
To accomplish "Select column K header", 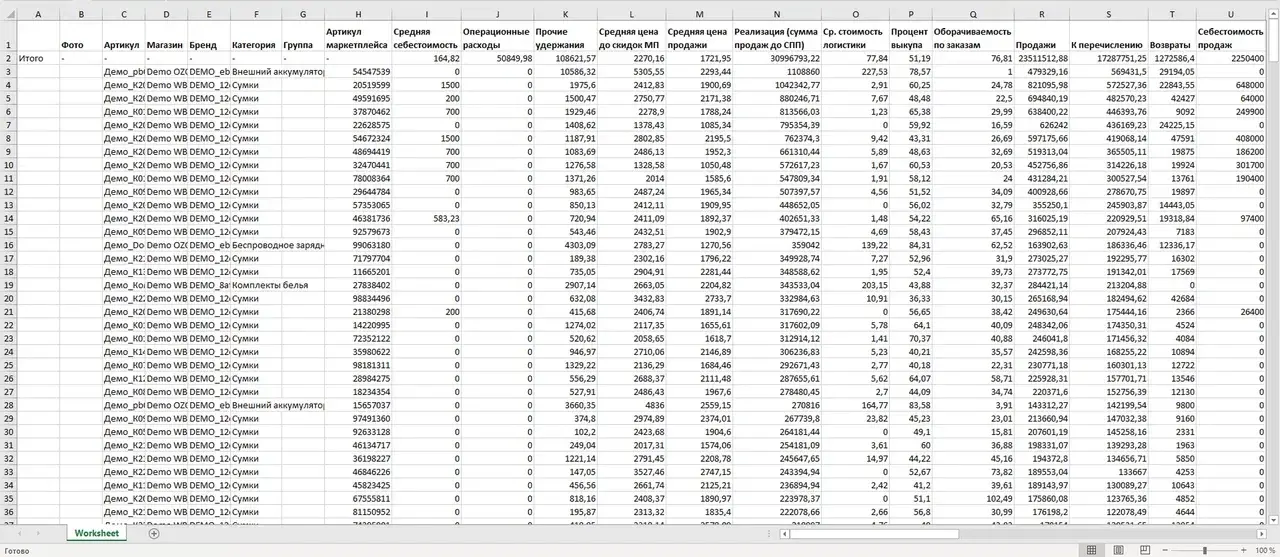I will (565, 14).
